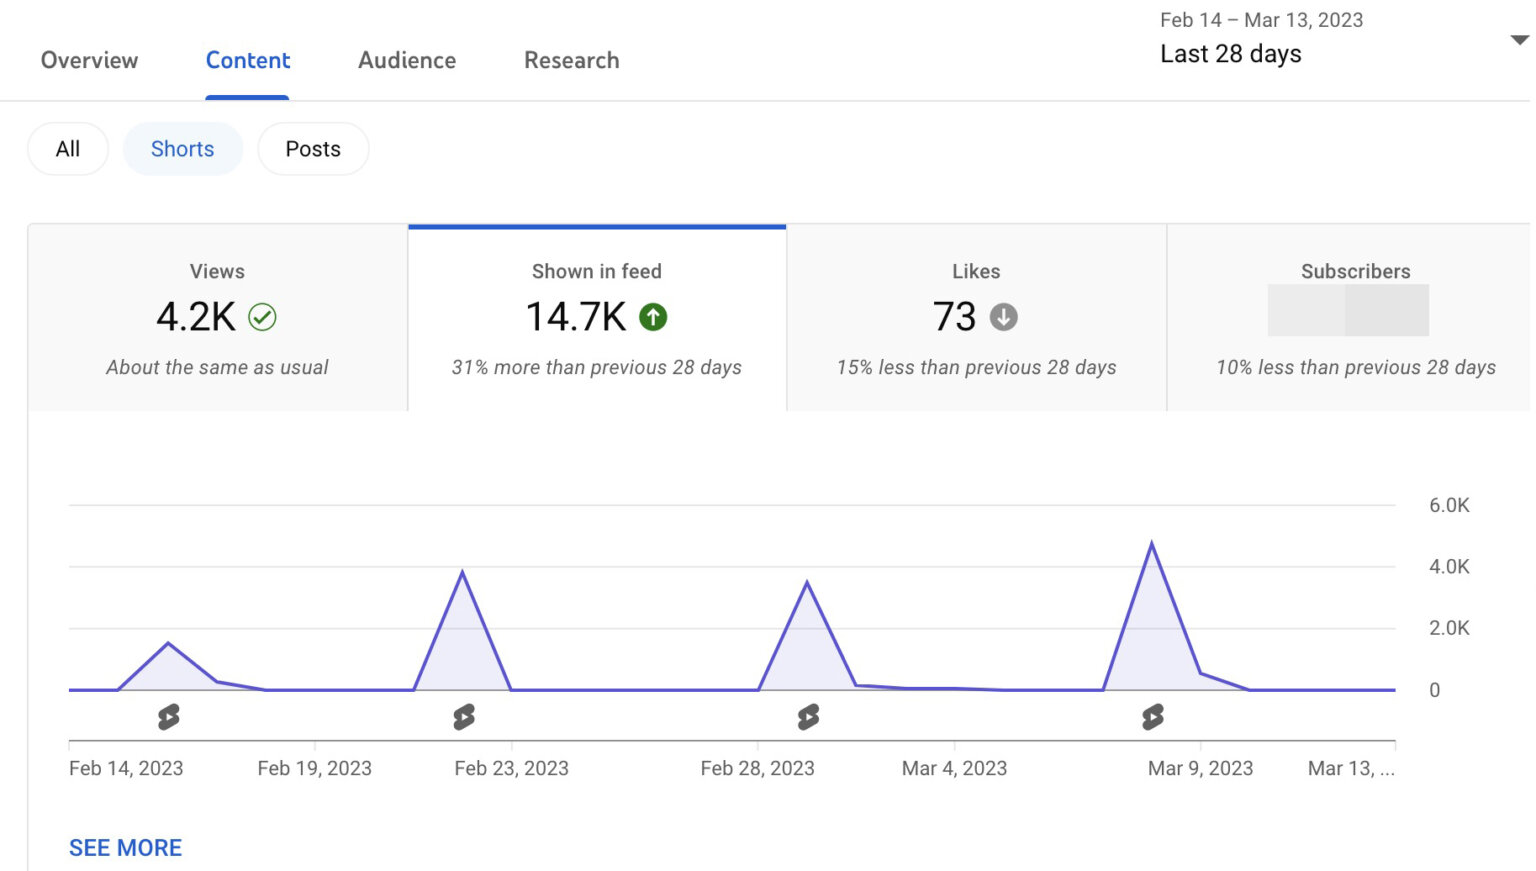Screen dimensions: 1536x871
Task: Click the Shorts icon under the Feb 14 peak
Action: point(170,716)
